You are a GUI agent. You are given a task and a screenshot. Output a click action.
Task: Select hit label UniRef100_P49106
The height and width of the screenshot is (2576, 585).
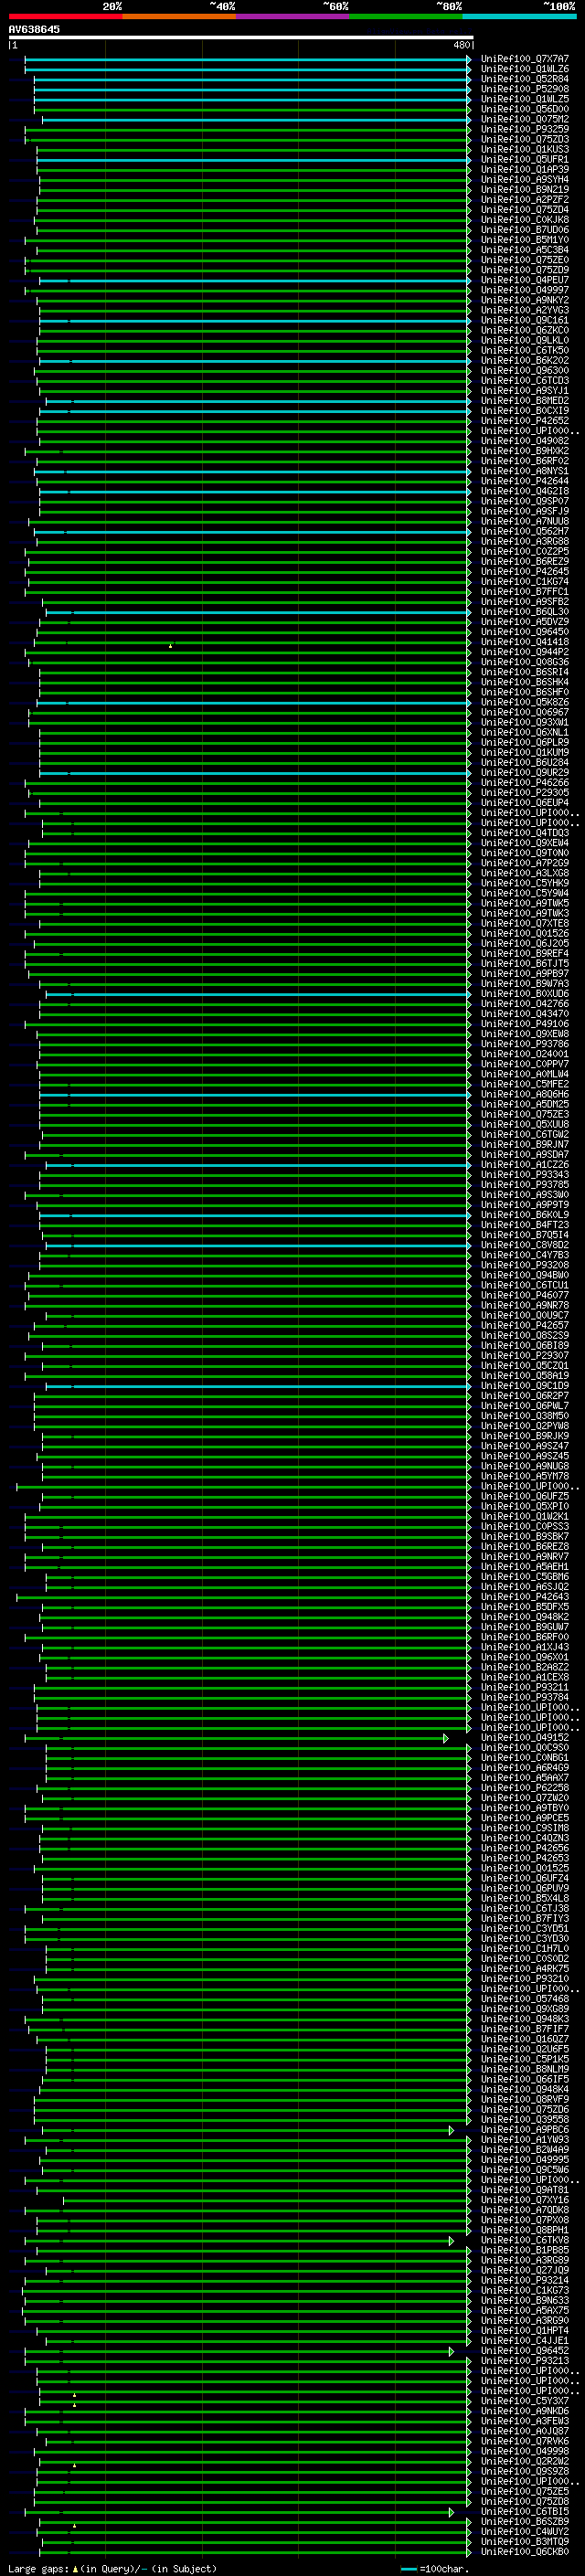click(x=525, y=1024)
